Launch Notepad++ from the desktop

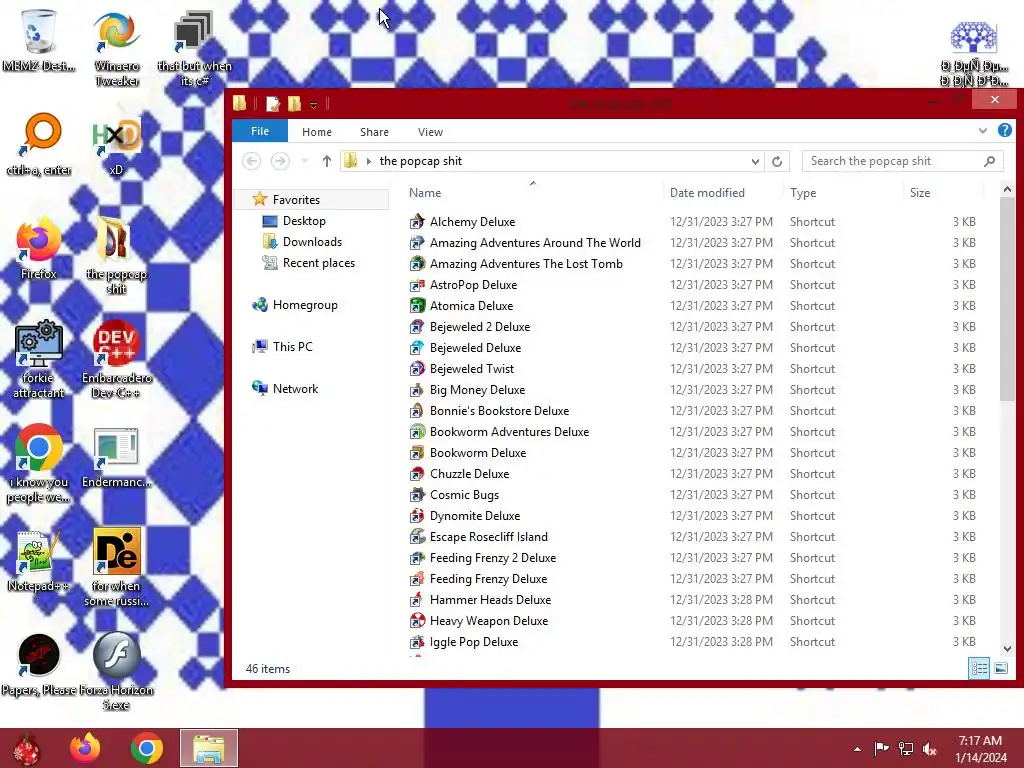(x=39, y=560)
